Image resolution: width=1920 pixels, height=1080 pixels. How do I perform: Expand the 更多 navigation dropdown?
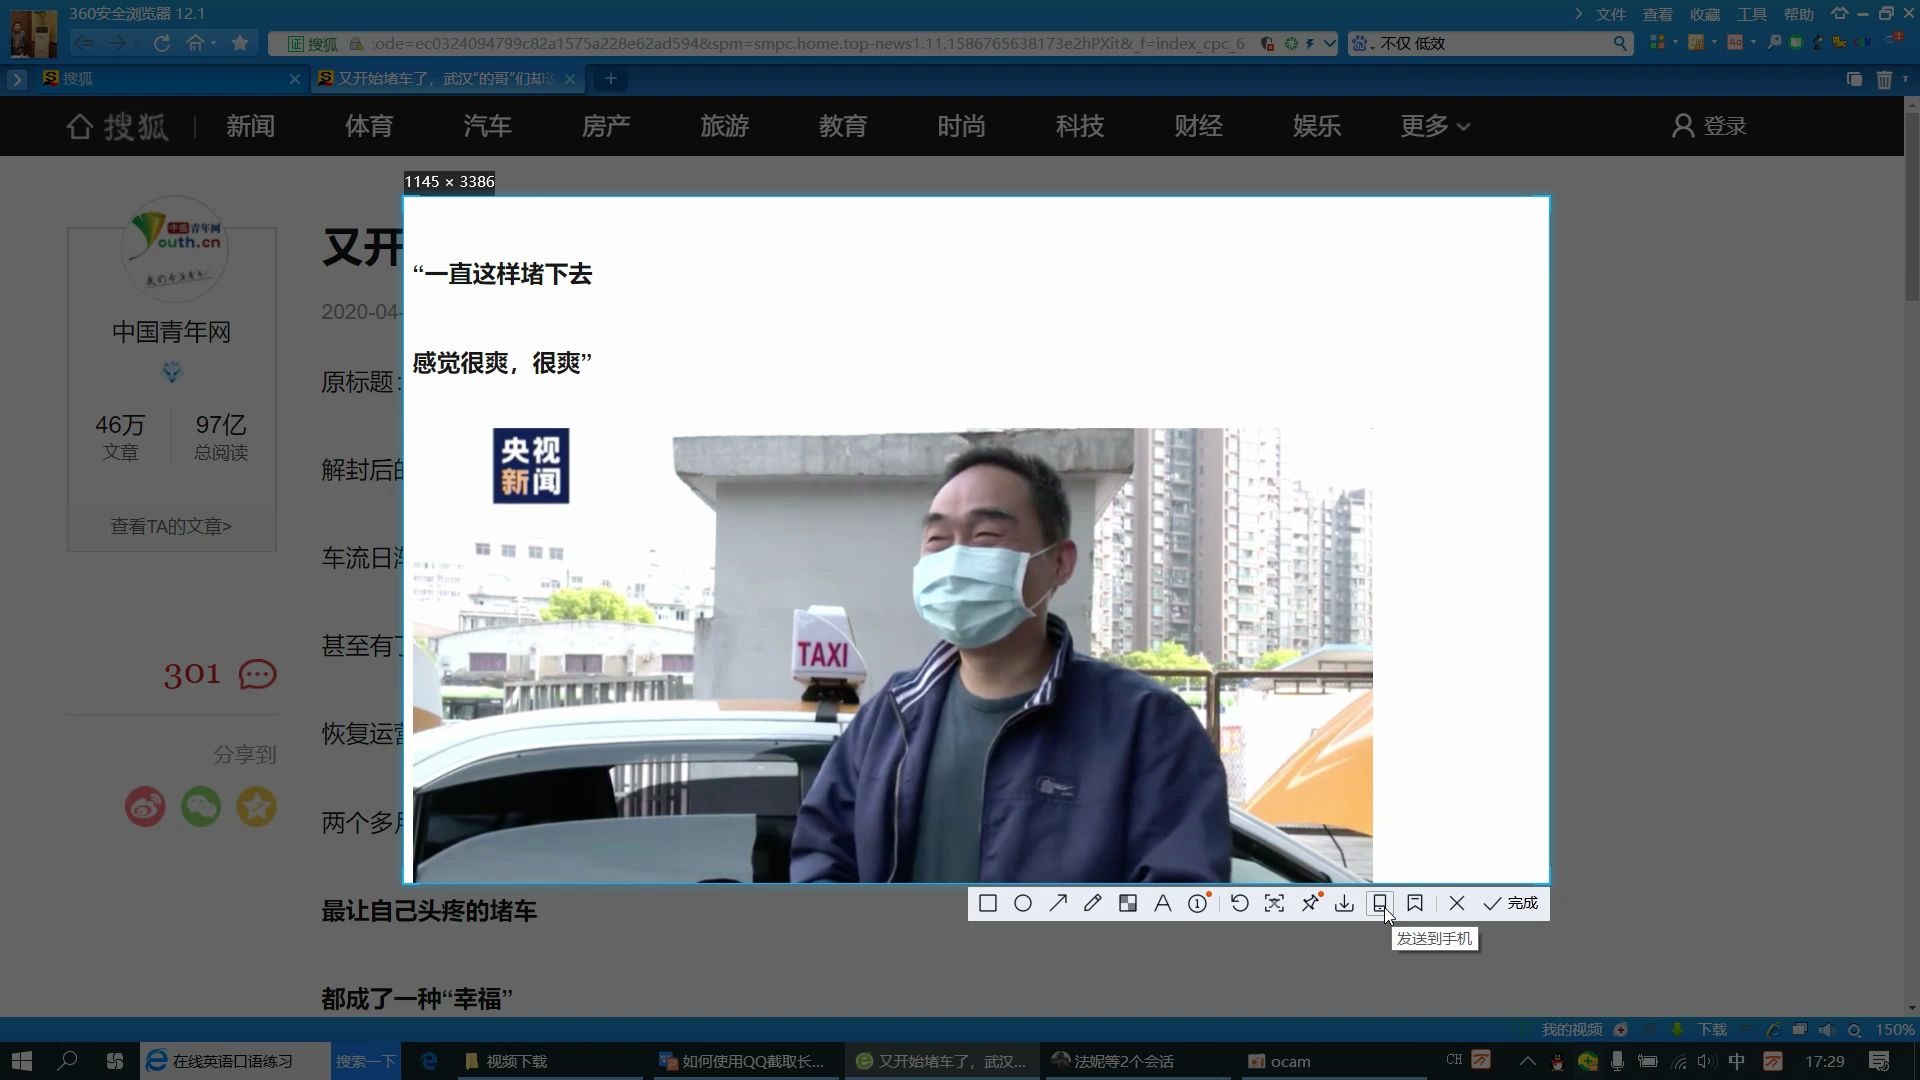pos(1434,126)
